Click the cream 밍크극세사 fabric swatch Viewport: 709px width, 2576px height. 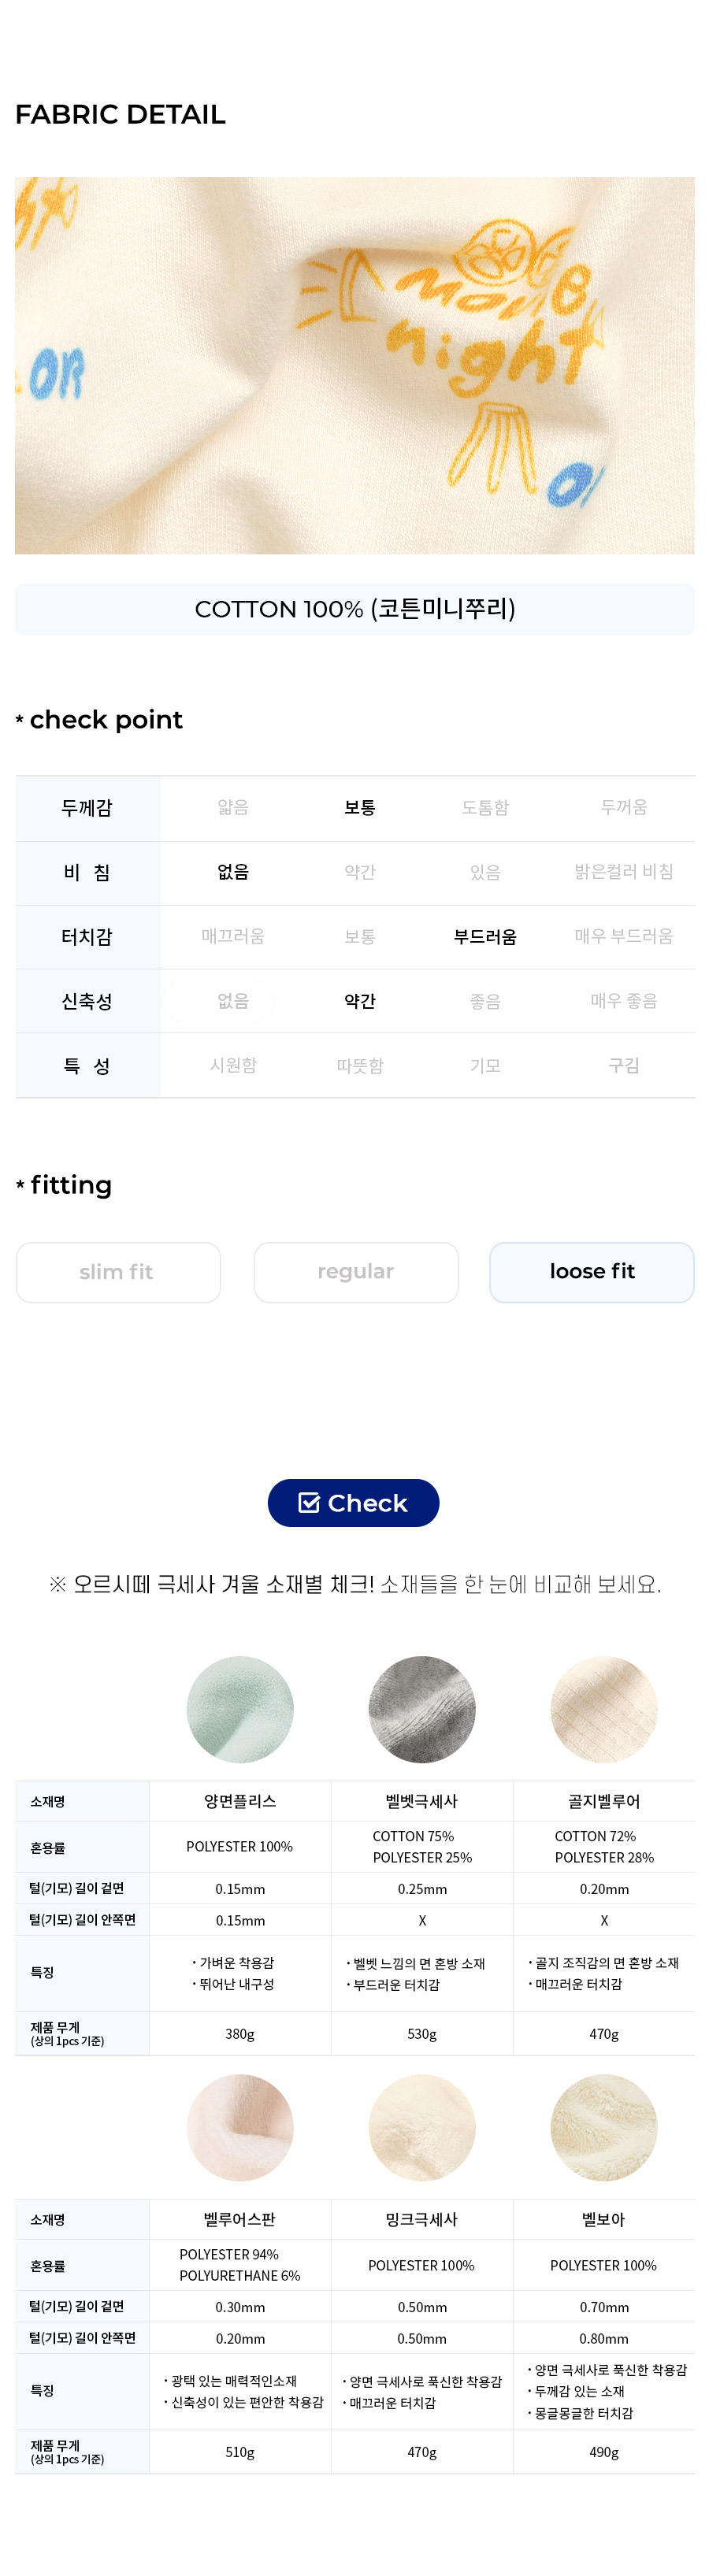click(x=422, y=2126)
